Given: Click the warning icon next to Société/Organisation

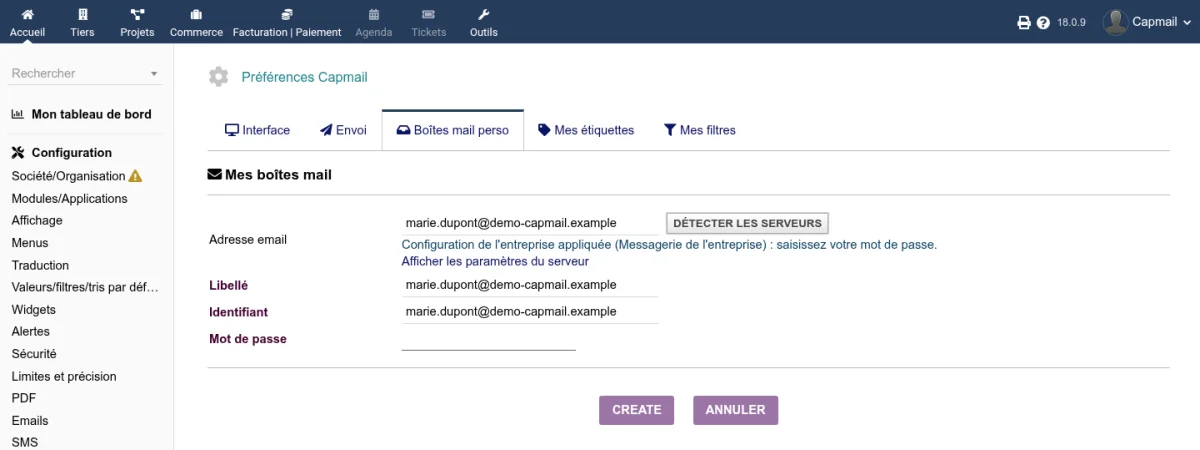Looking at the screenshot, I should [136, 176].
